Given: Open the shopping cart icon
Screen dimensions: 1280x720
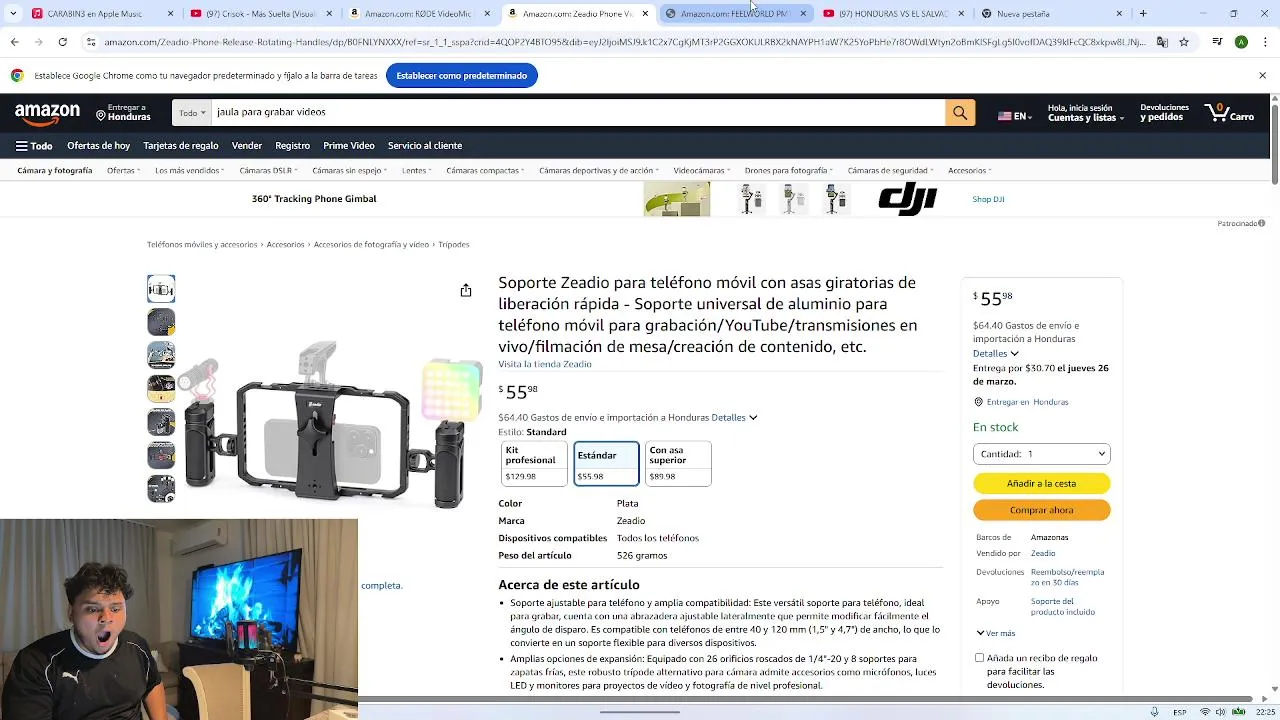Looking at the screenshot, I should pos(1230,113).
